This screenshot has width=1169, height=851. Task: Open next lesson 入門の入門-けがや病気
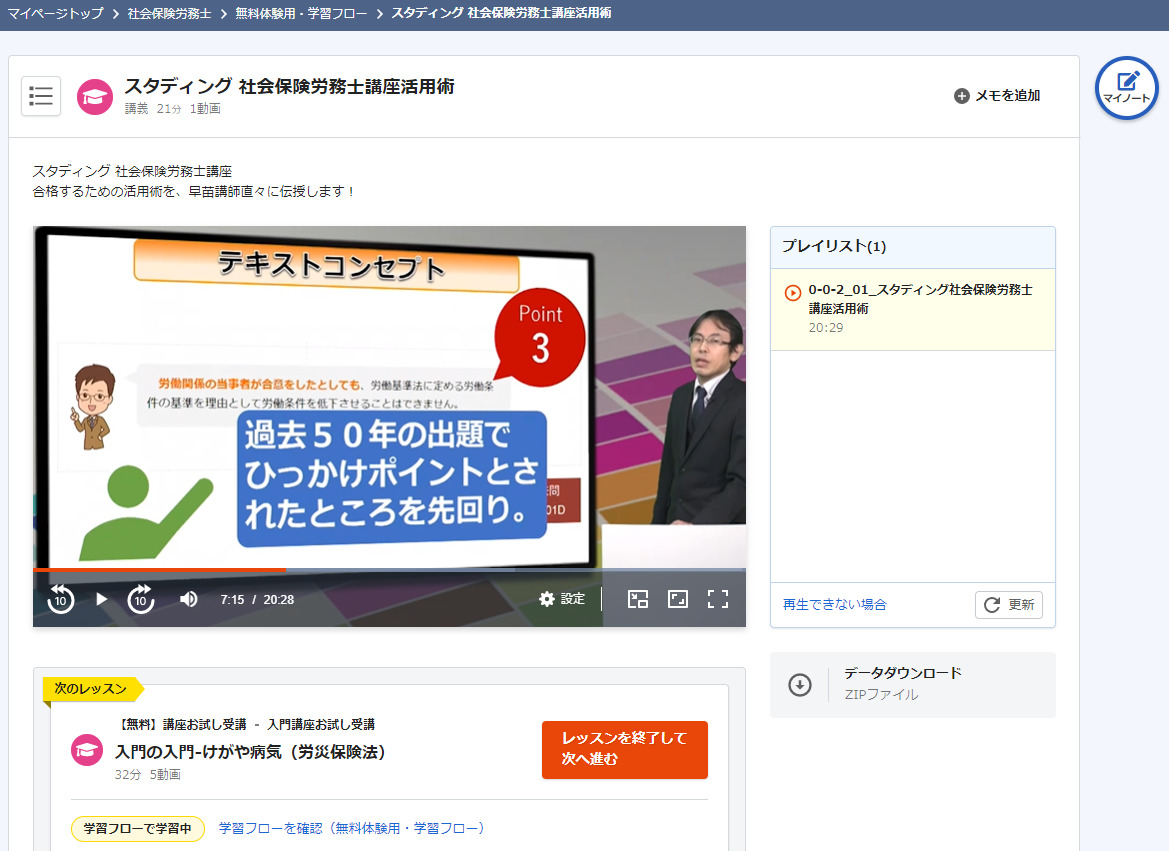(x=250, y=752)
